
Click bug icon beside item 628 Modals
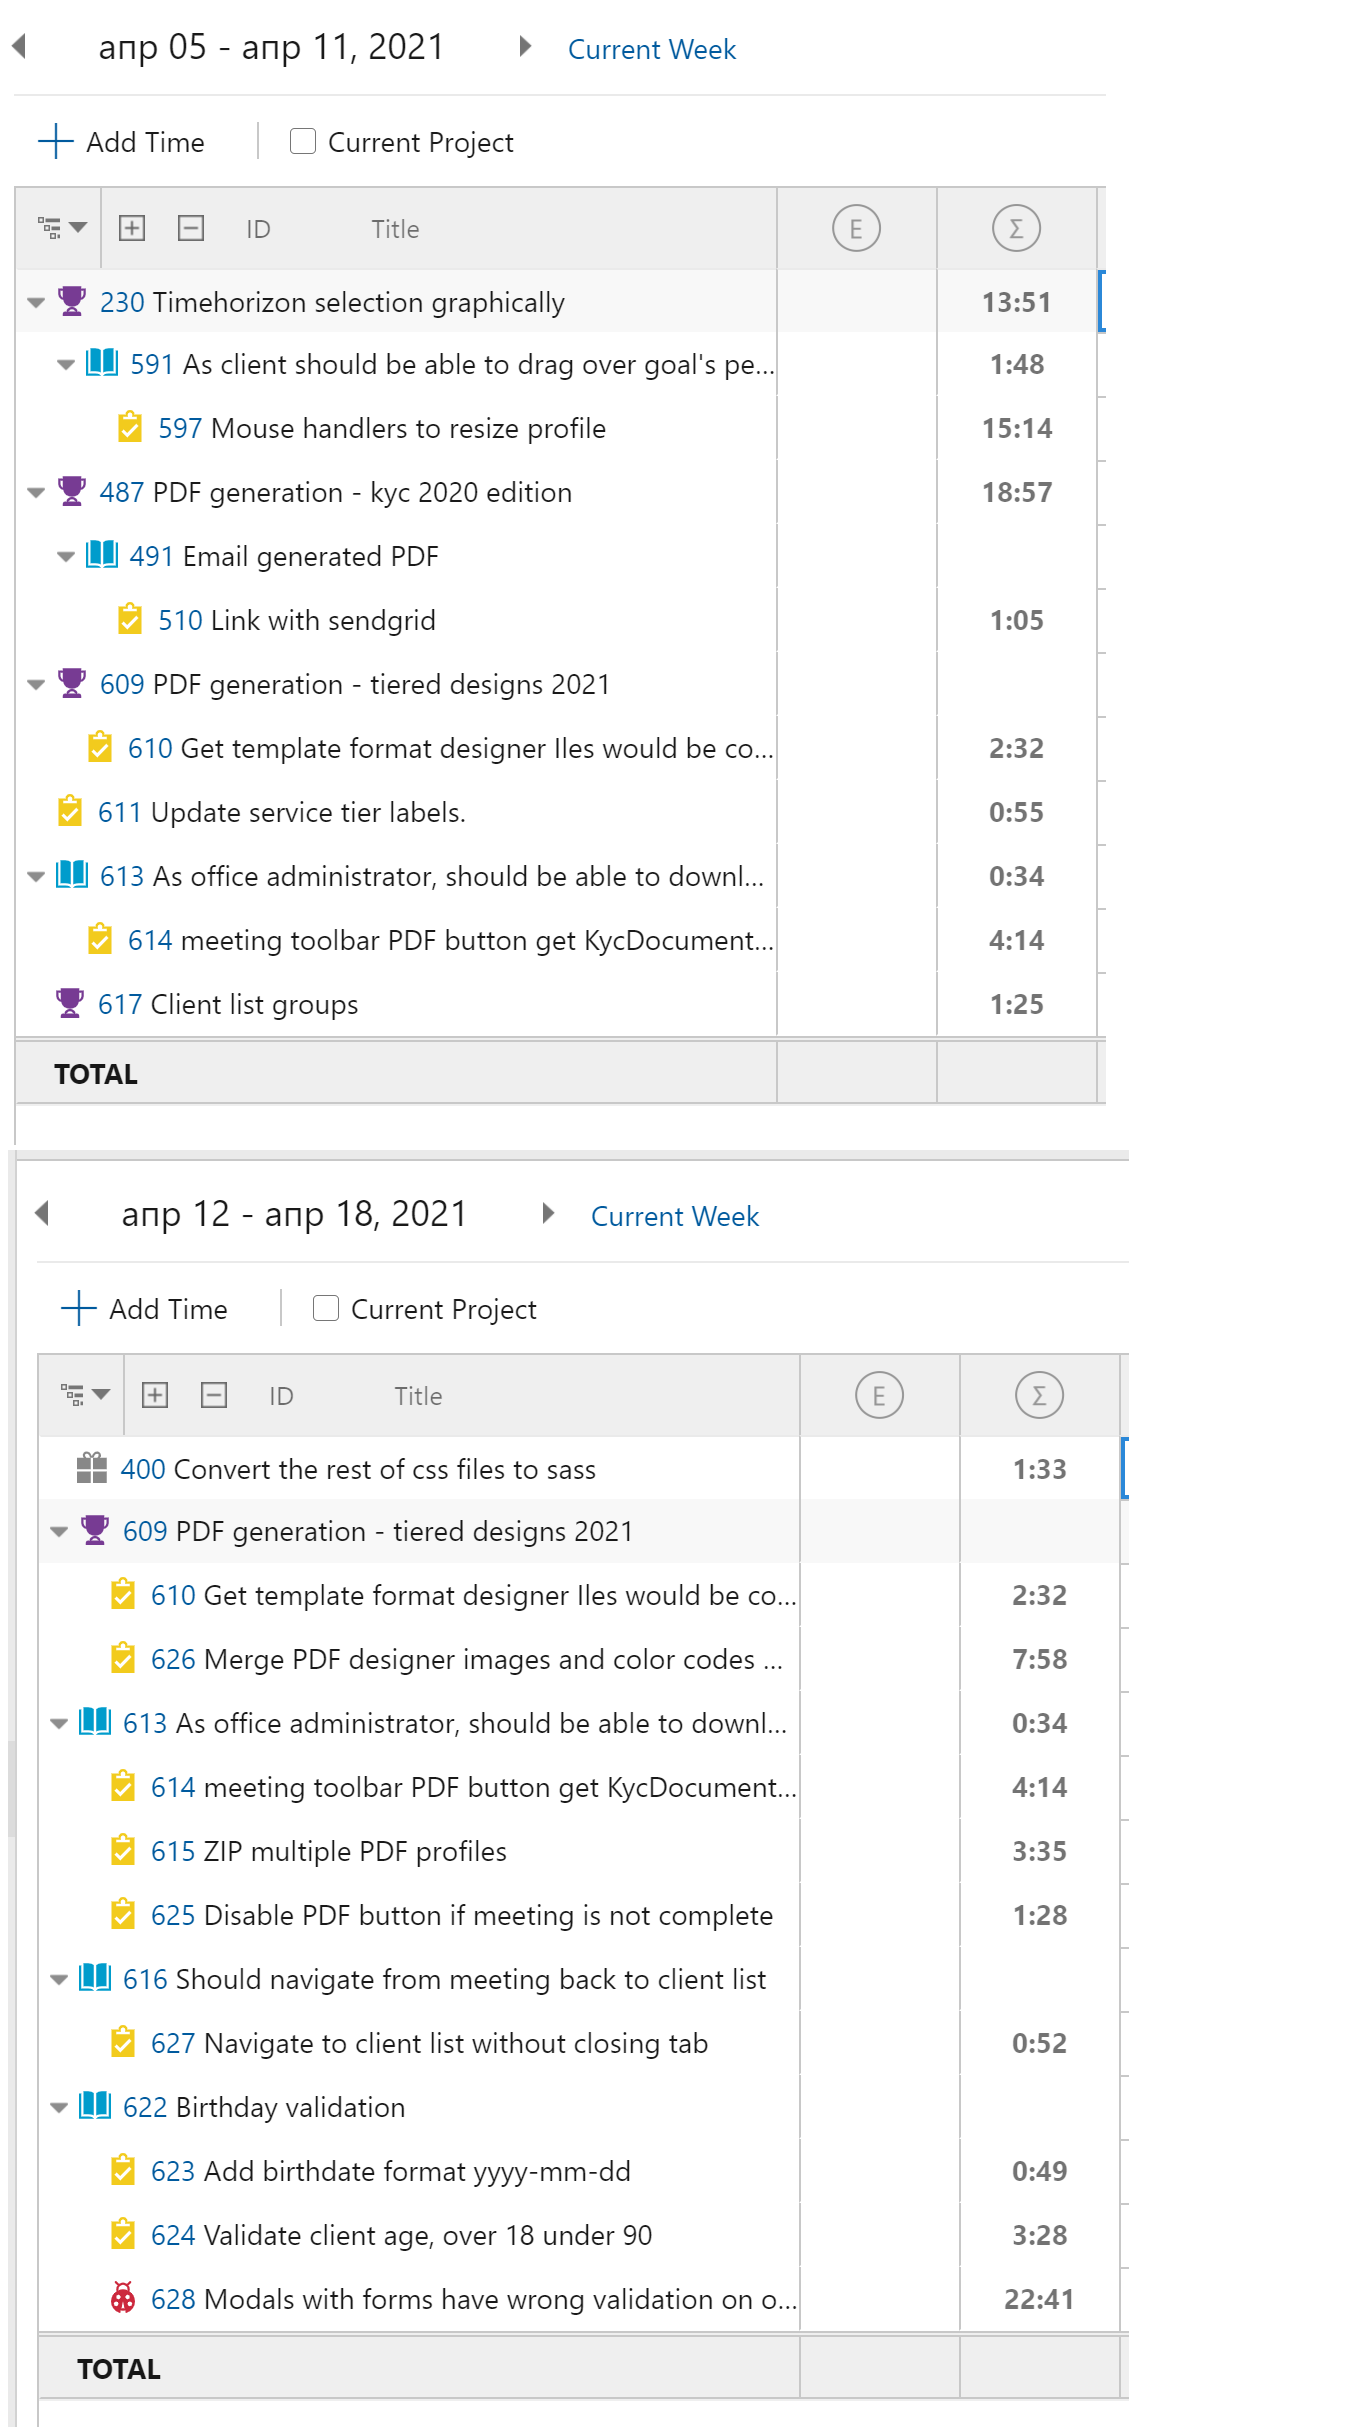[x=123, y=2298]
